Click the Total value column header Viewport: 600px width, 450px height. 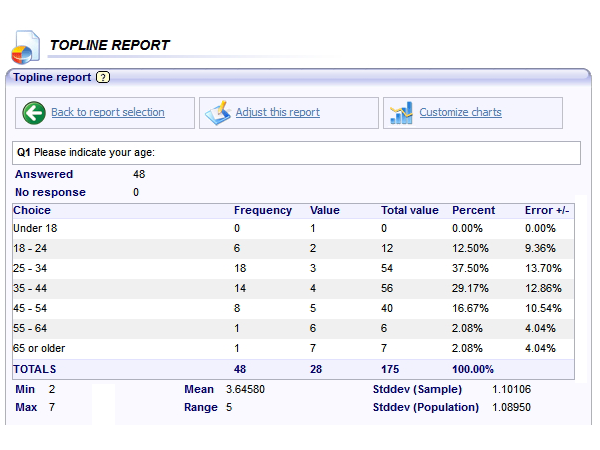click(x=409, y=210)
